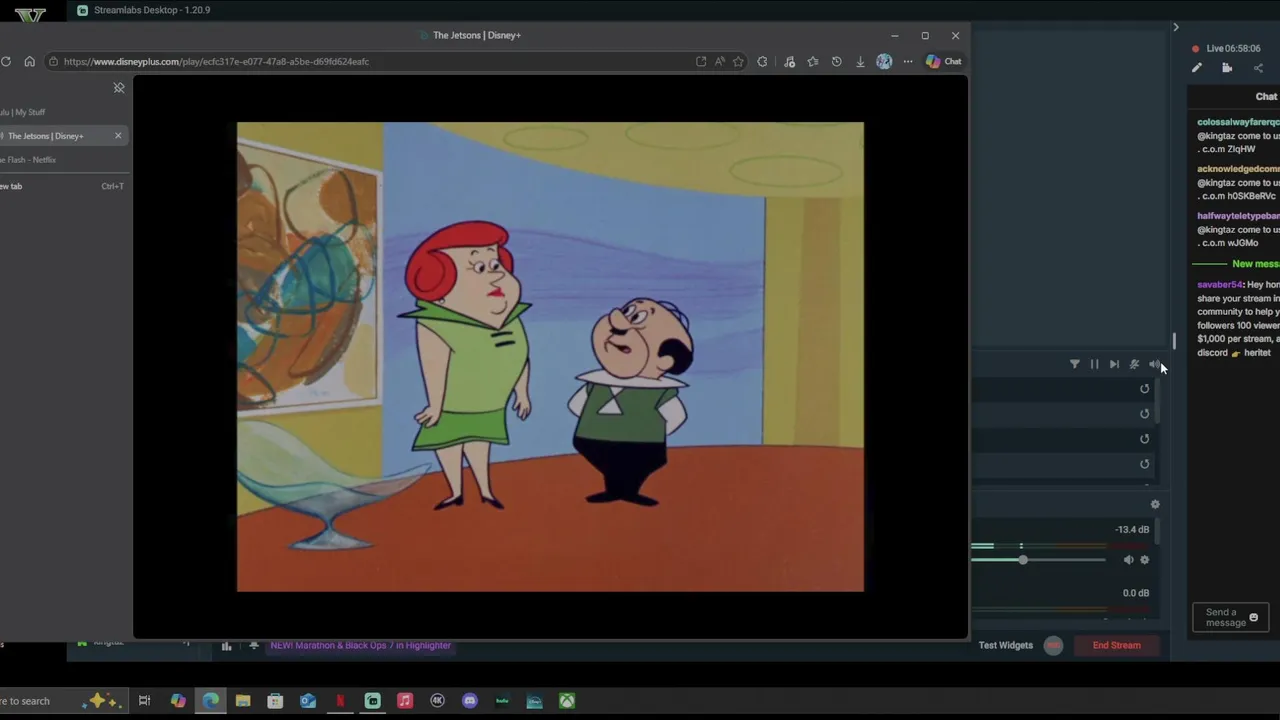The width and height of the screenshot is (1280, 720).
Task: Open browser downloads arrow icon
Action: coord(860,61)
